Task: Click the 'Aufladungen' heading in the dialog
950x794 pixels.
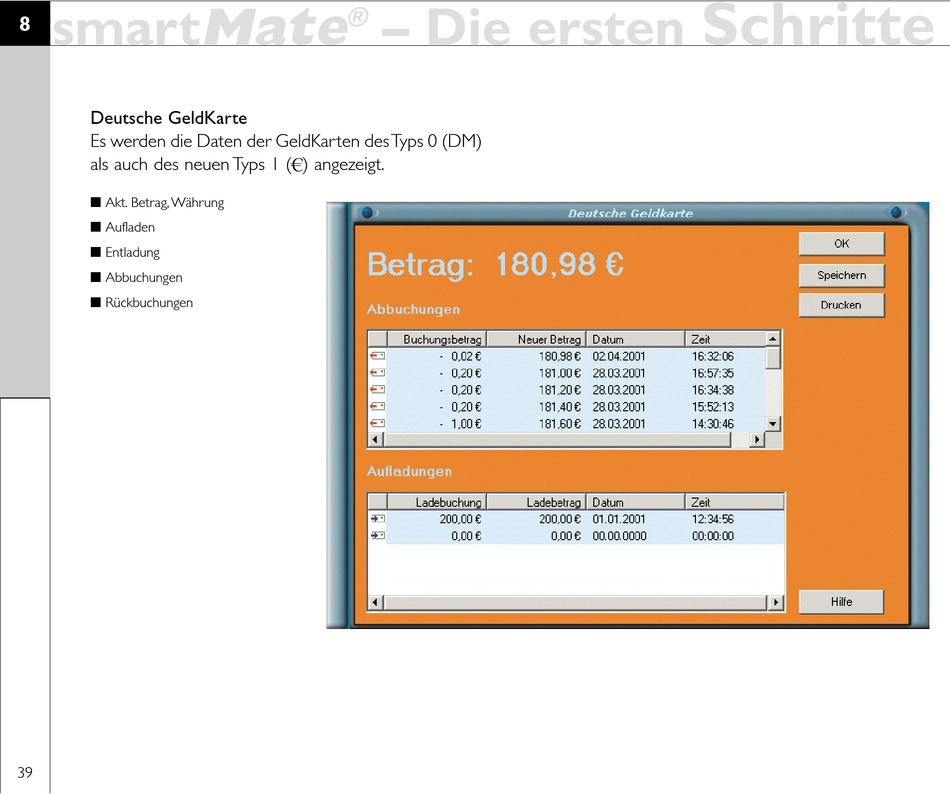Action: coord(409,471)
